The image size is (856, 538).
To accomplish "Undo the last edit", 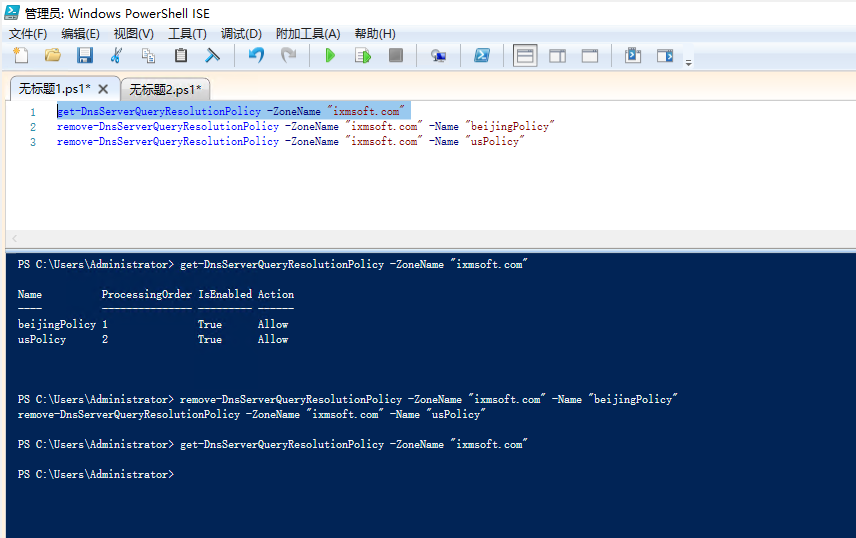I will click(x=256, y=56).
